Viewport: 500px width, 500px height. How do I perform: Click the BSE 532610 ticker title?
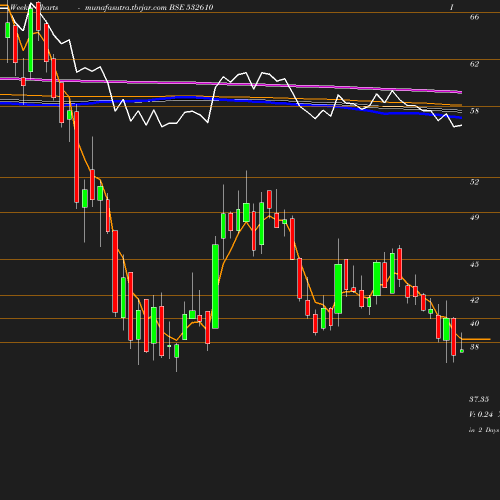click(x=191, y=7)
